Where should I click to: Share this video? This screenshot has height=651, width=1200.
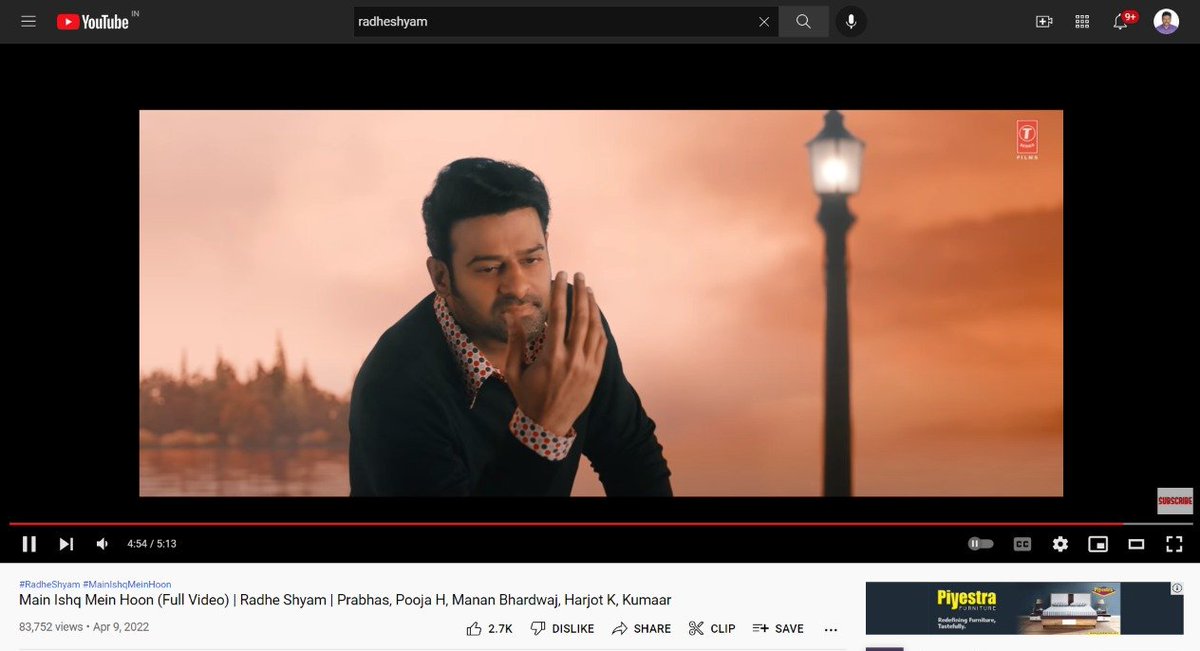click(641, 629)
